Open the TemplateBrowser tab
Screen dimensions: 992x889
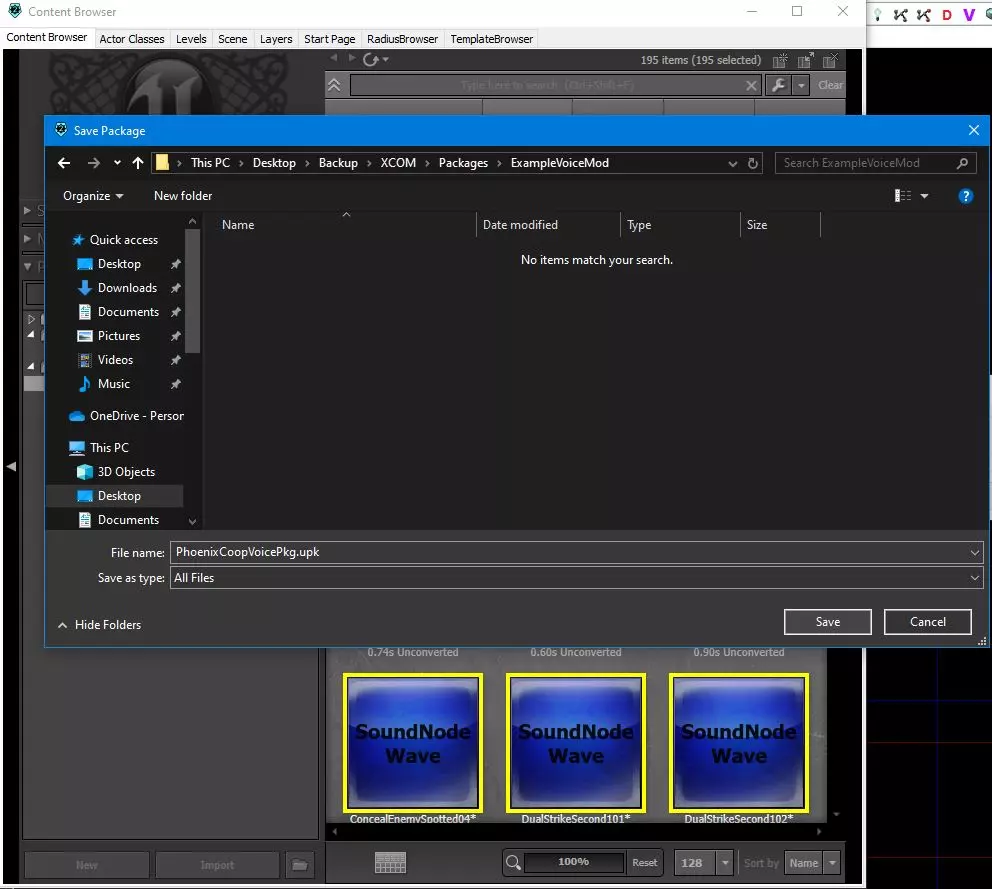coord(491,39)
